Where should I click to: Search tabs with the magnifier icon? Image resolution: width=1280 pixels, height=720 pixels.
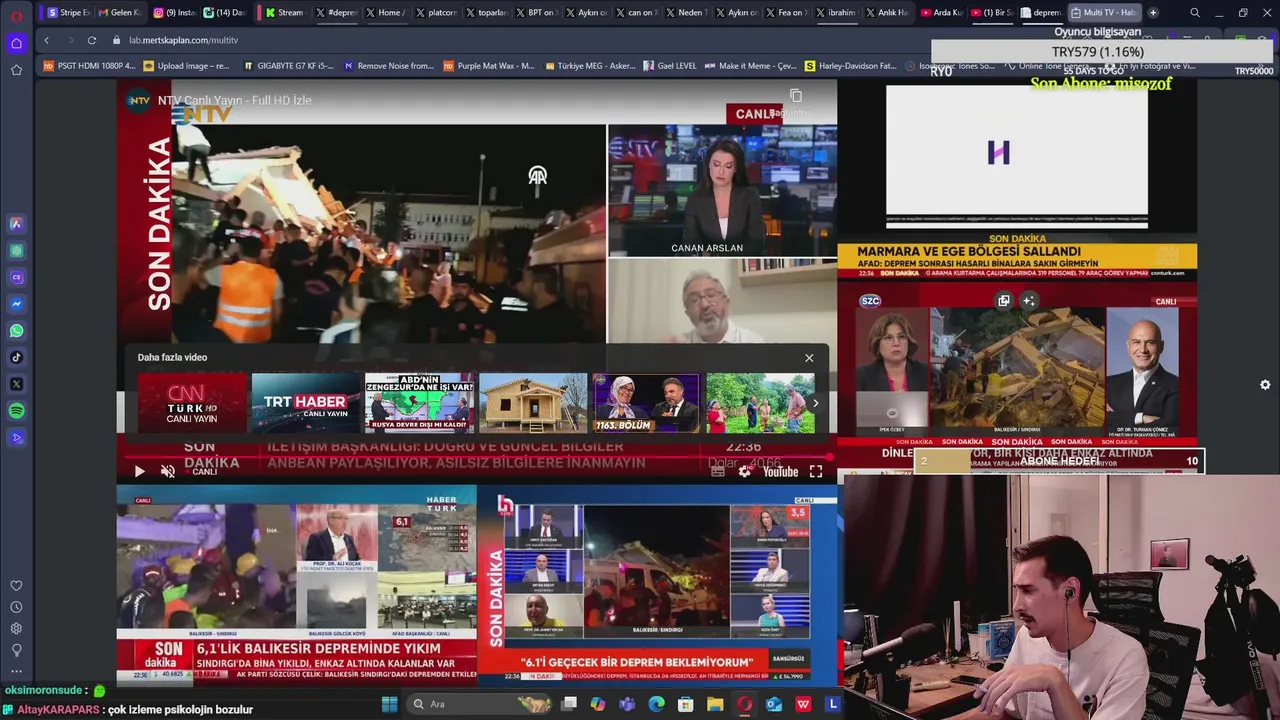[x=1195, y=13]
